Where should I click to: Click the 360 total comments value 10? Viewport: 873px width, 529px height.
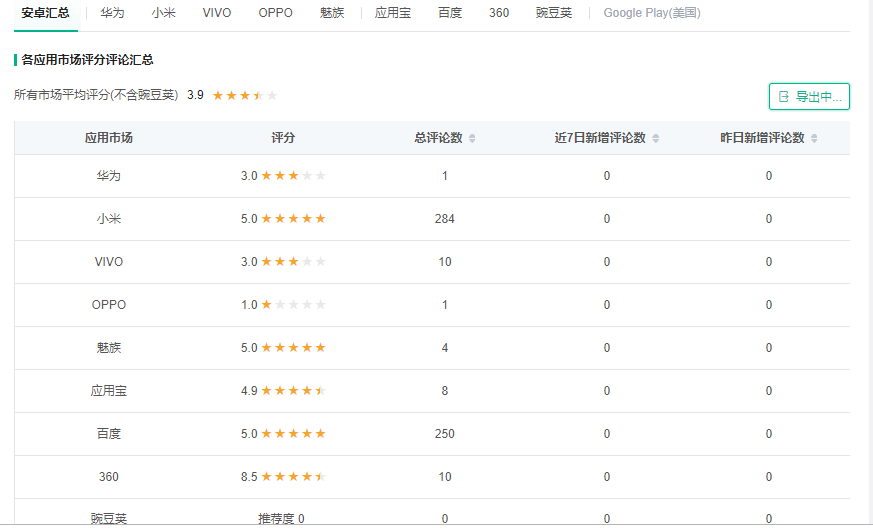pyautogui.click(x=444, y=477)
